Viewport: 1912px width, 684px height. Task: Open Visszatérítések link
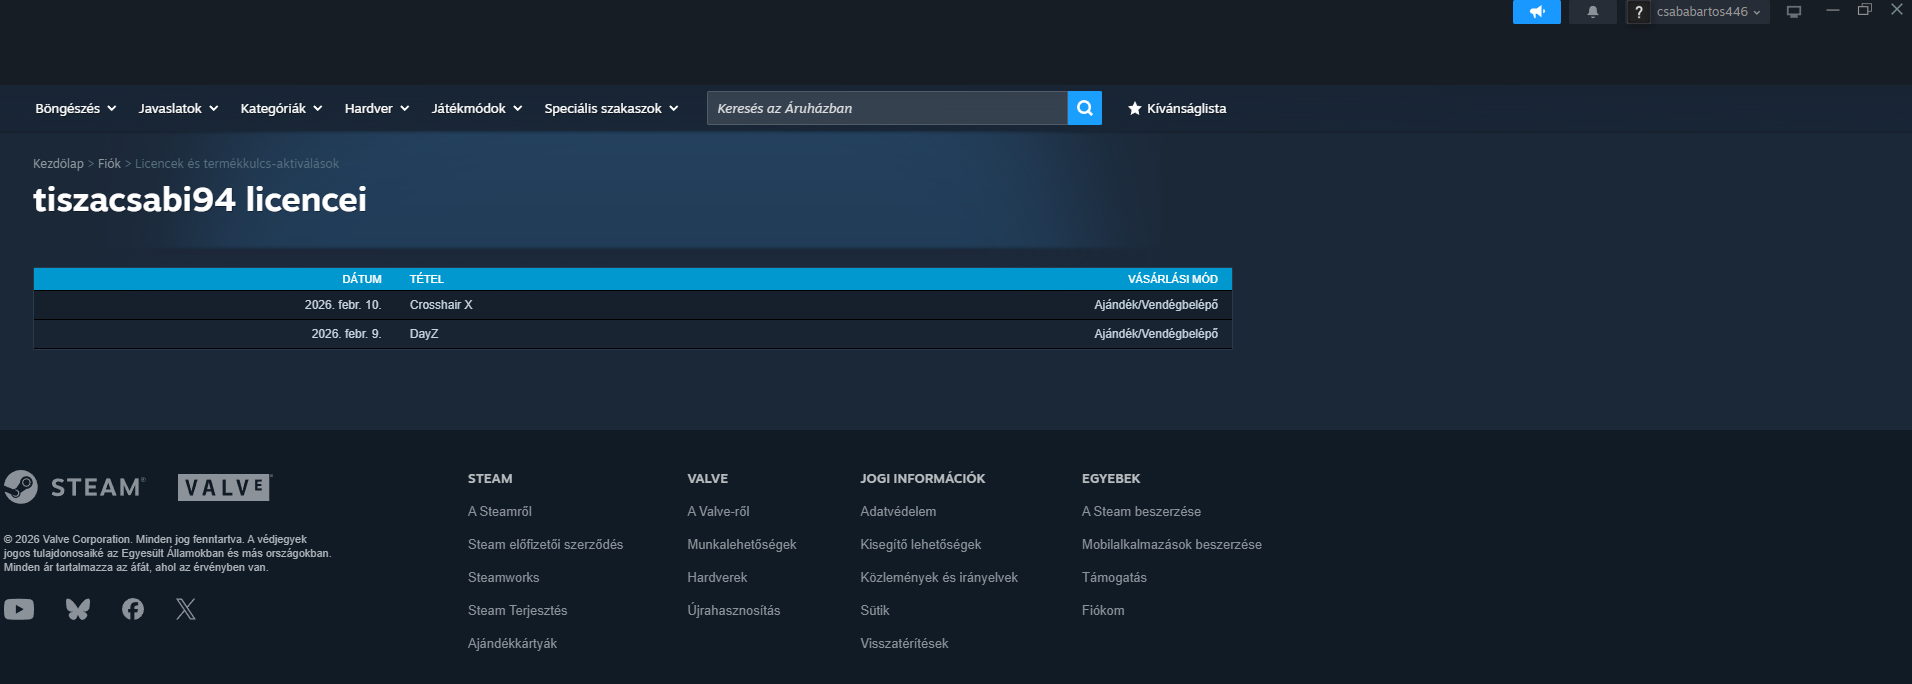pyautogui.click(x=904, y=643)
